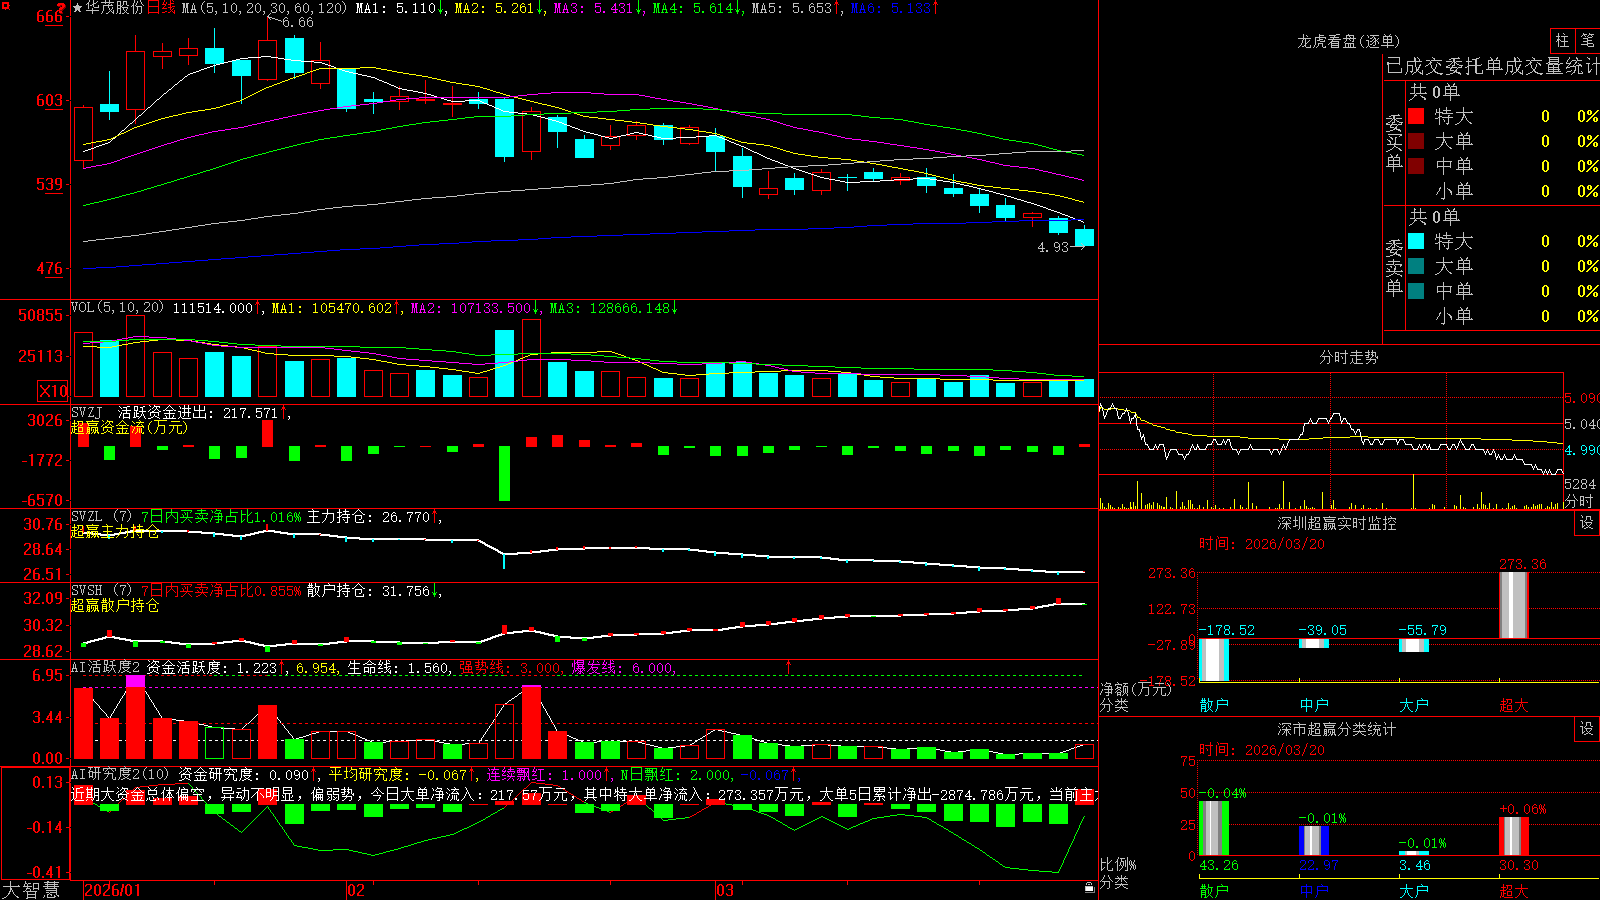Click the 已成交委托单成交量统计 header
This screenshot has width=1600, height=900.
tap(1493, 66)
